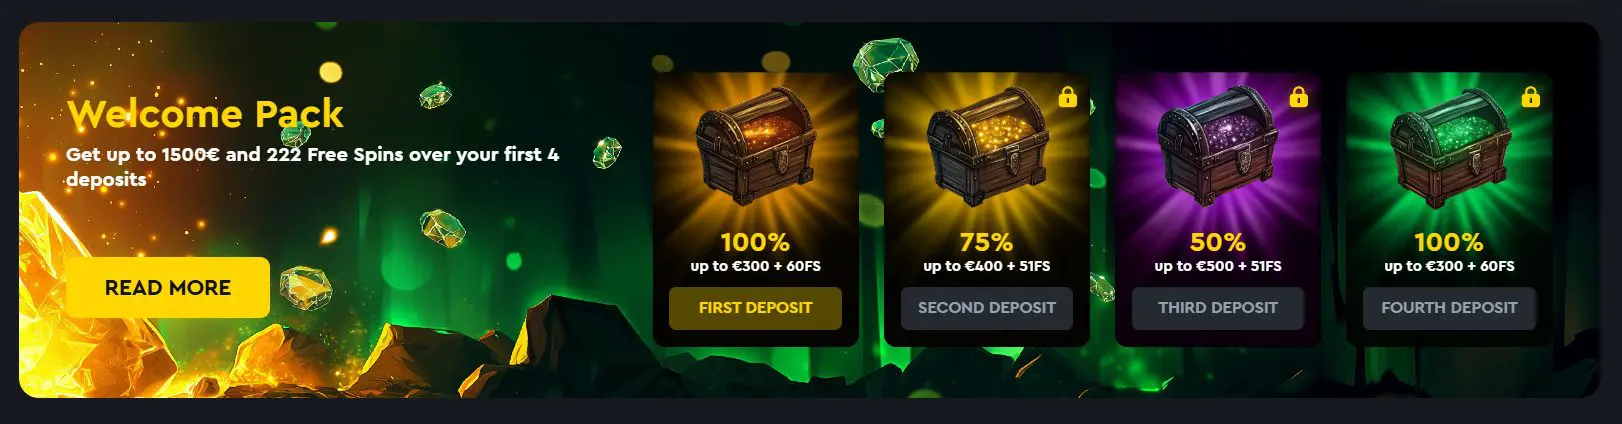Click the 50% bonus label

coord(1217,242)
